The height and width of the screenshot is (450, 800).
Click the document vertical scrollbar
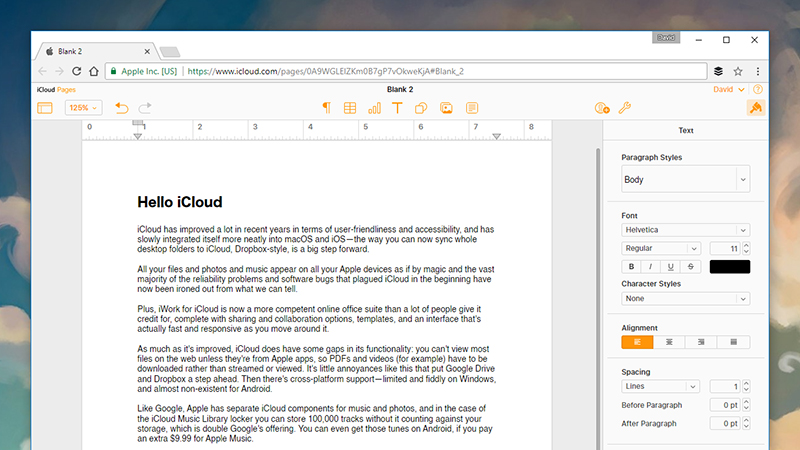598,298
